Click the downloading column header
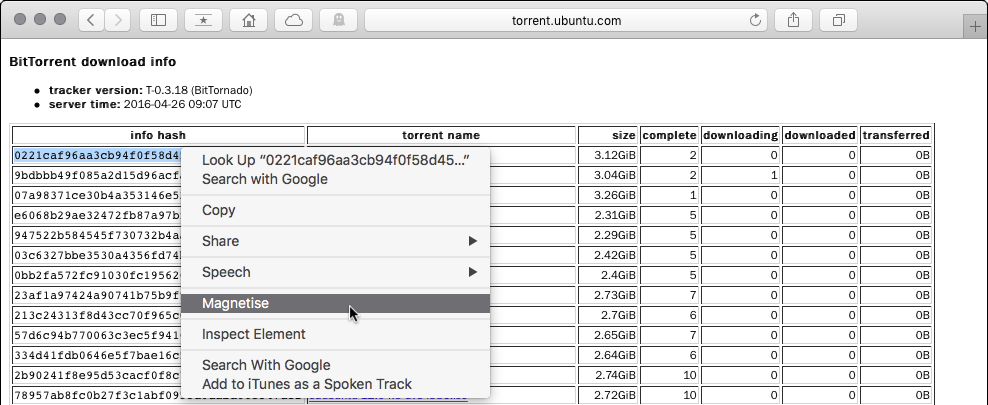This screenshot has height=405, width=988. click(740, 135)
